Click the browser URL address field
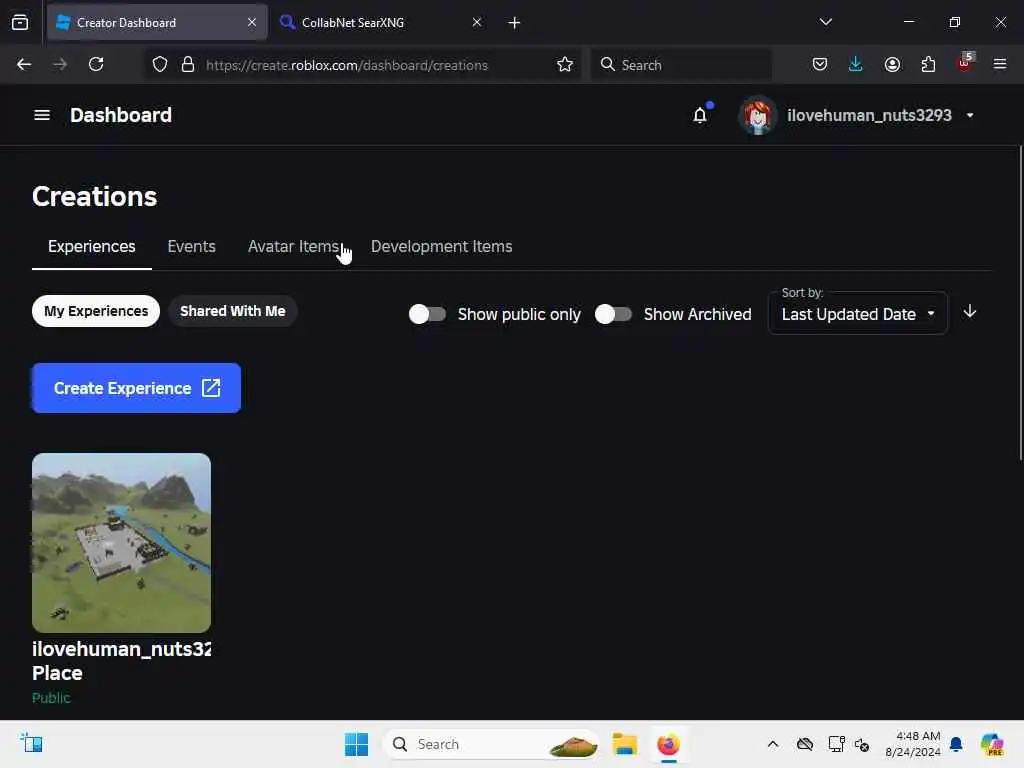 tap(346, 65)
